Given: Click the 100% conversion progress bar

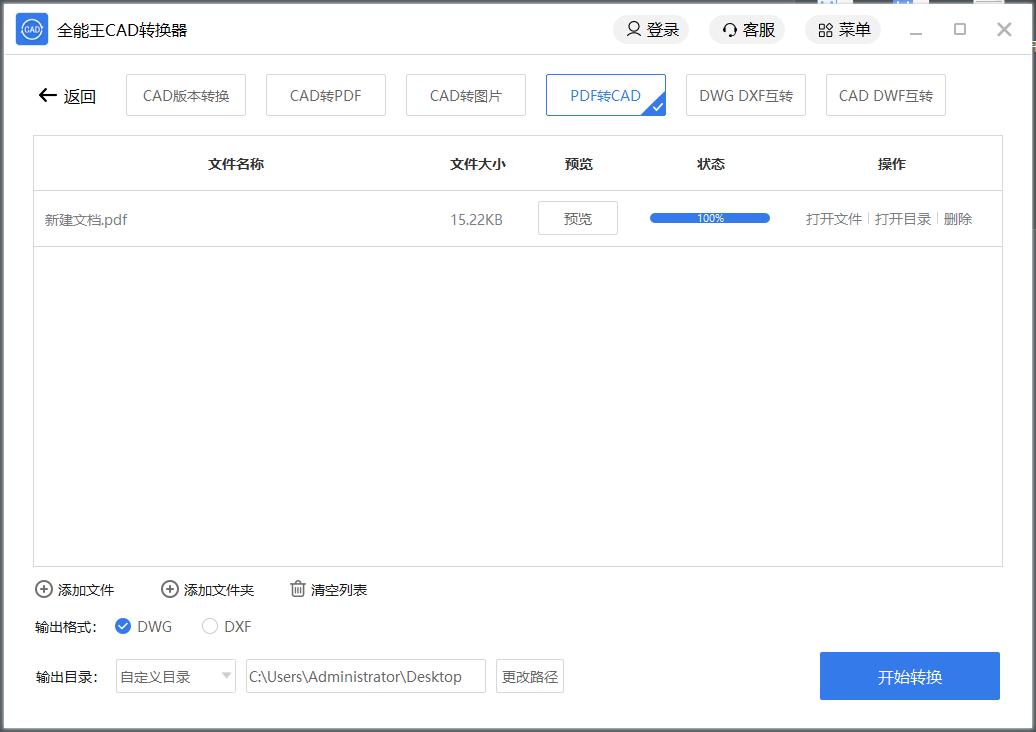Looking at the screenshot, I should coord(710,218).
